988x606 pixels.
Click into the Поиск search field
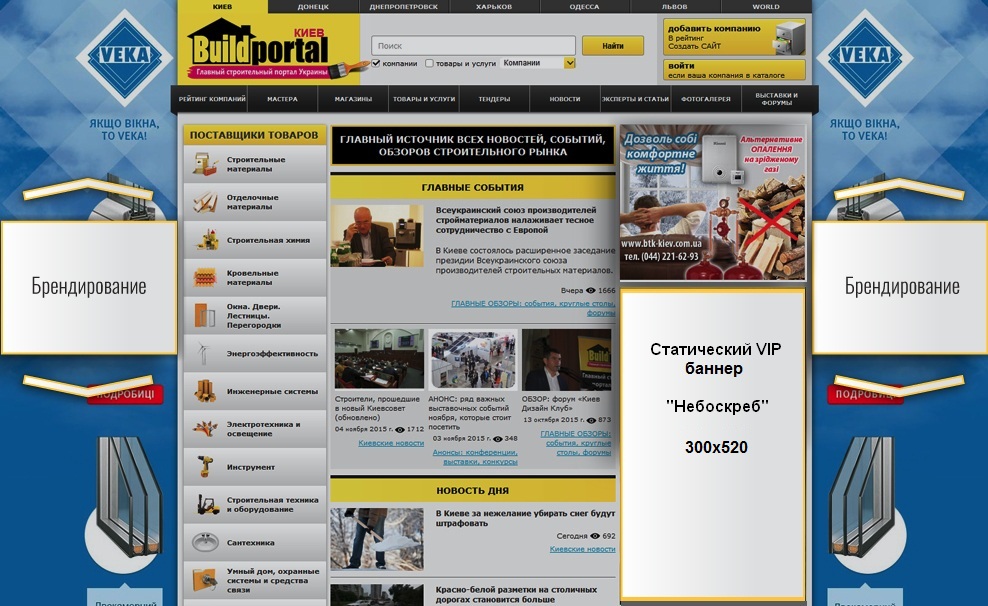pyautogui.click(x=473, y=46)
